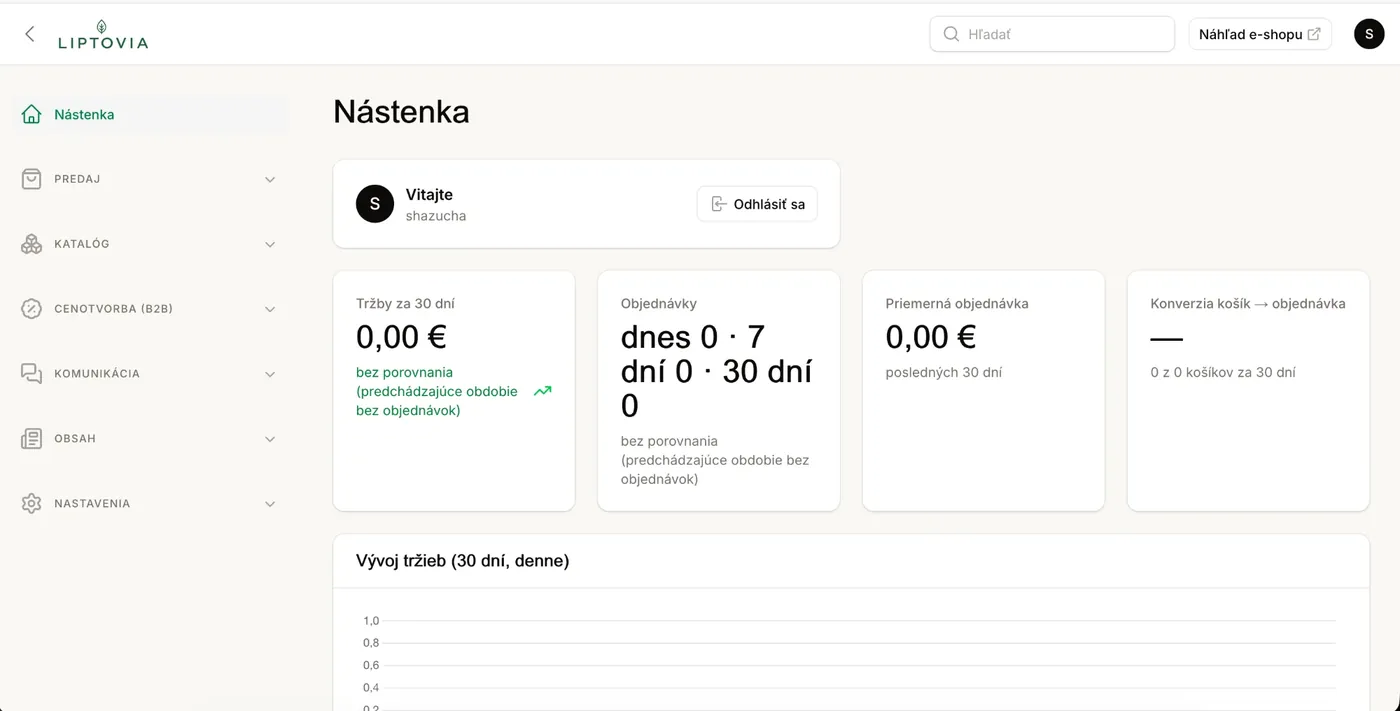Select the KOMUNIKÁCIA sidebar label
Viewport: 1400px width, 711px height.
[97, 374]
